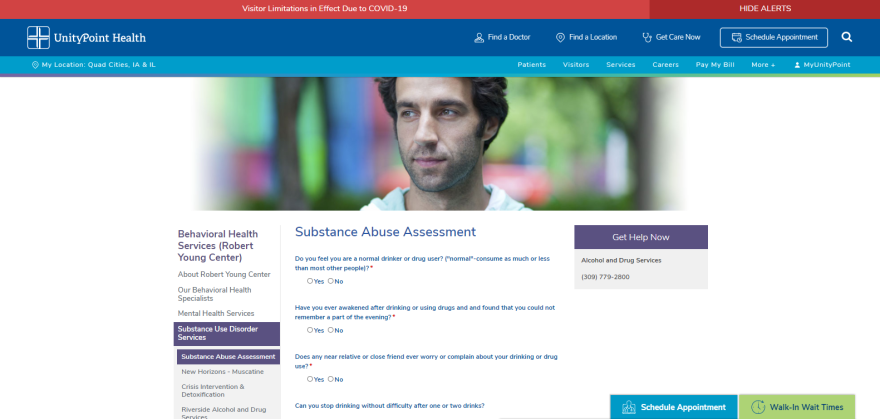Expand the More + menu
Screen dimensions: 880x419
pyautogui.click(x=763, y=65)
